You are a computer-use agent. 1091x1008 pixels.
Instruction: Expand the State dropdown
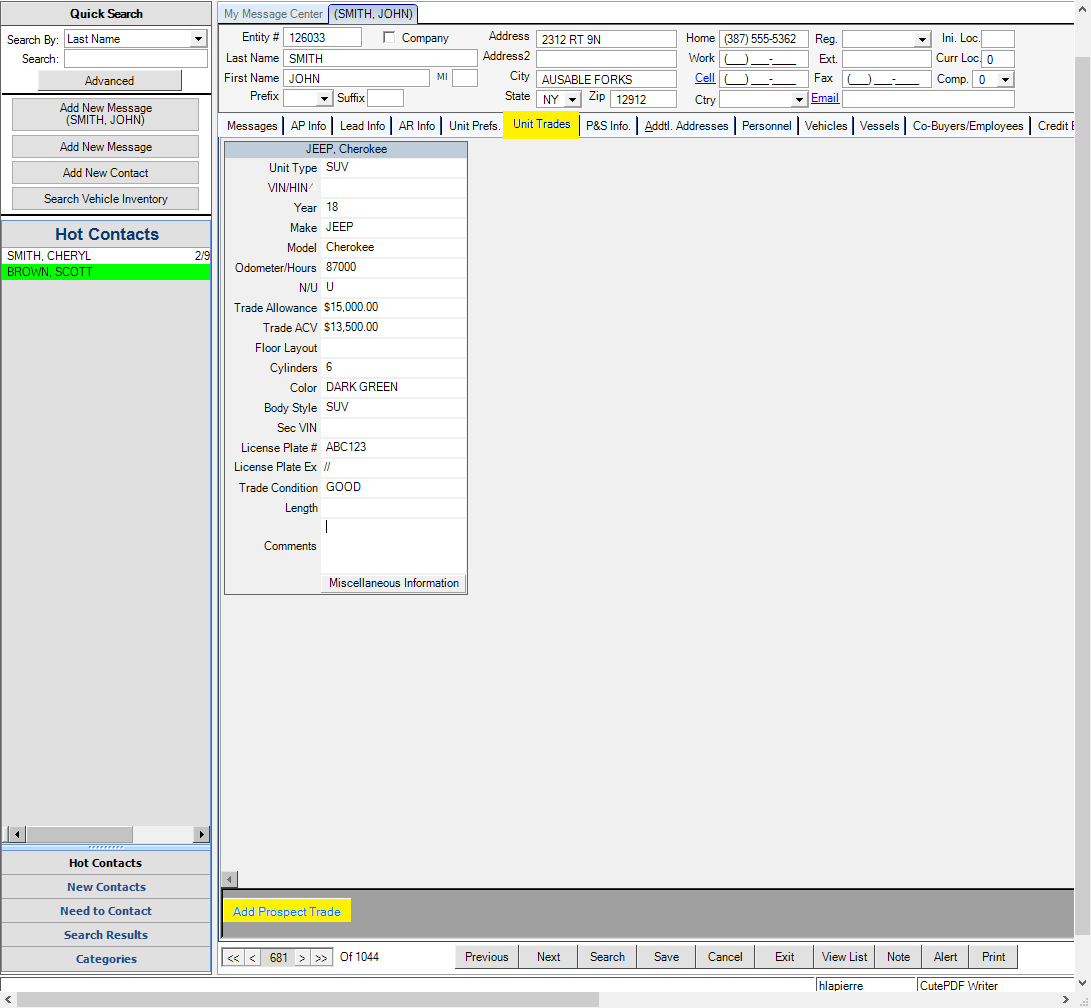tap(572, 100)
